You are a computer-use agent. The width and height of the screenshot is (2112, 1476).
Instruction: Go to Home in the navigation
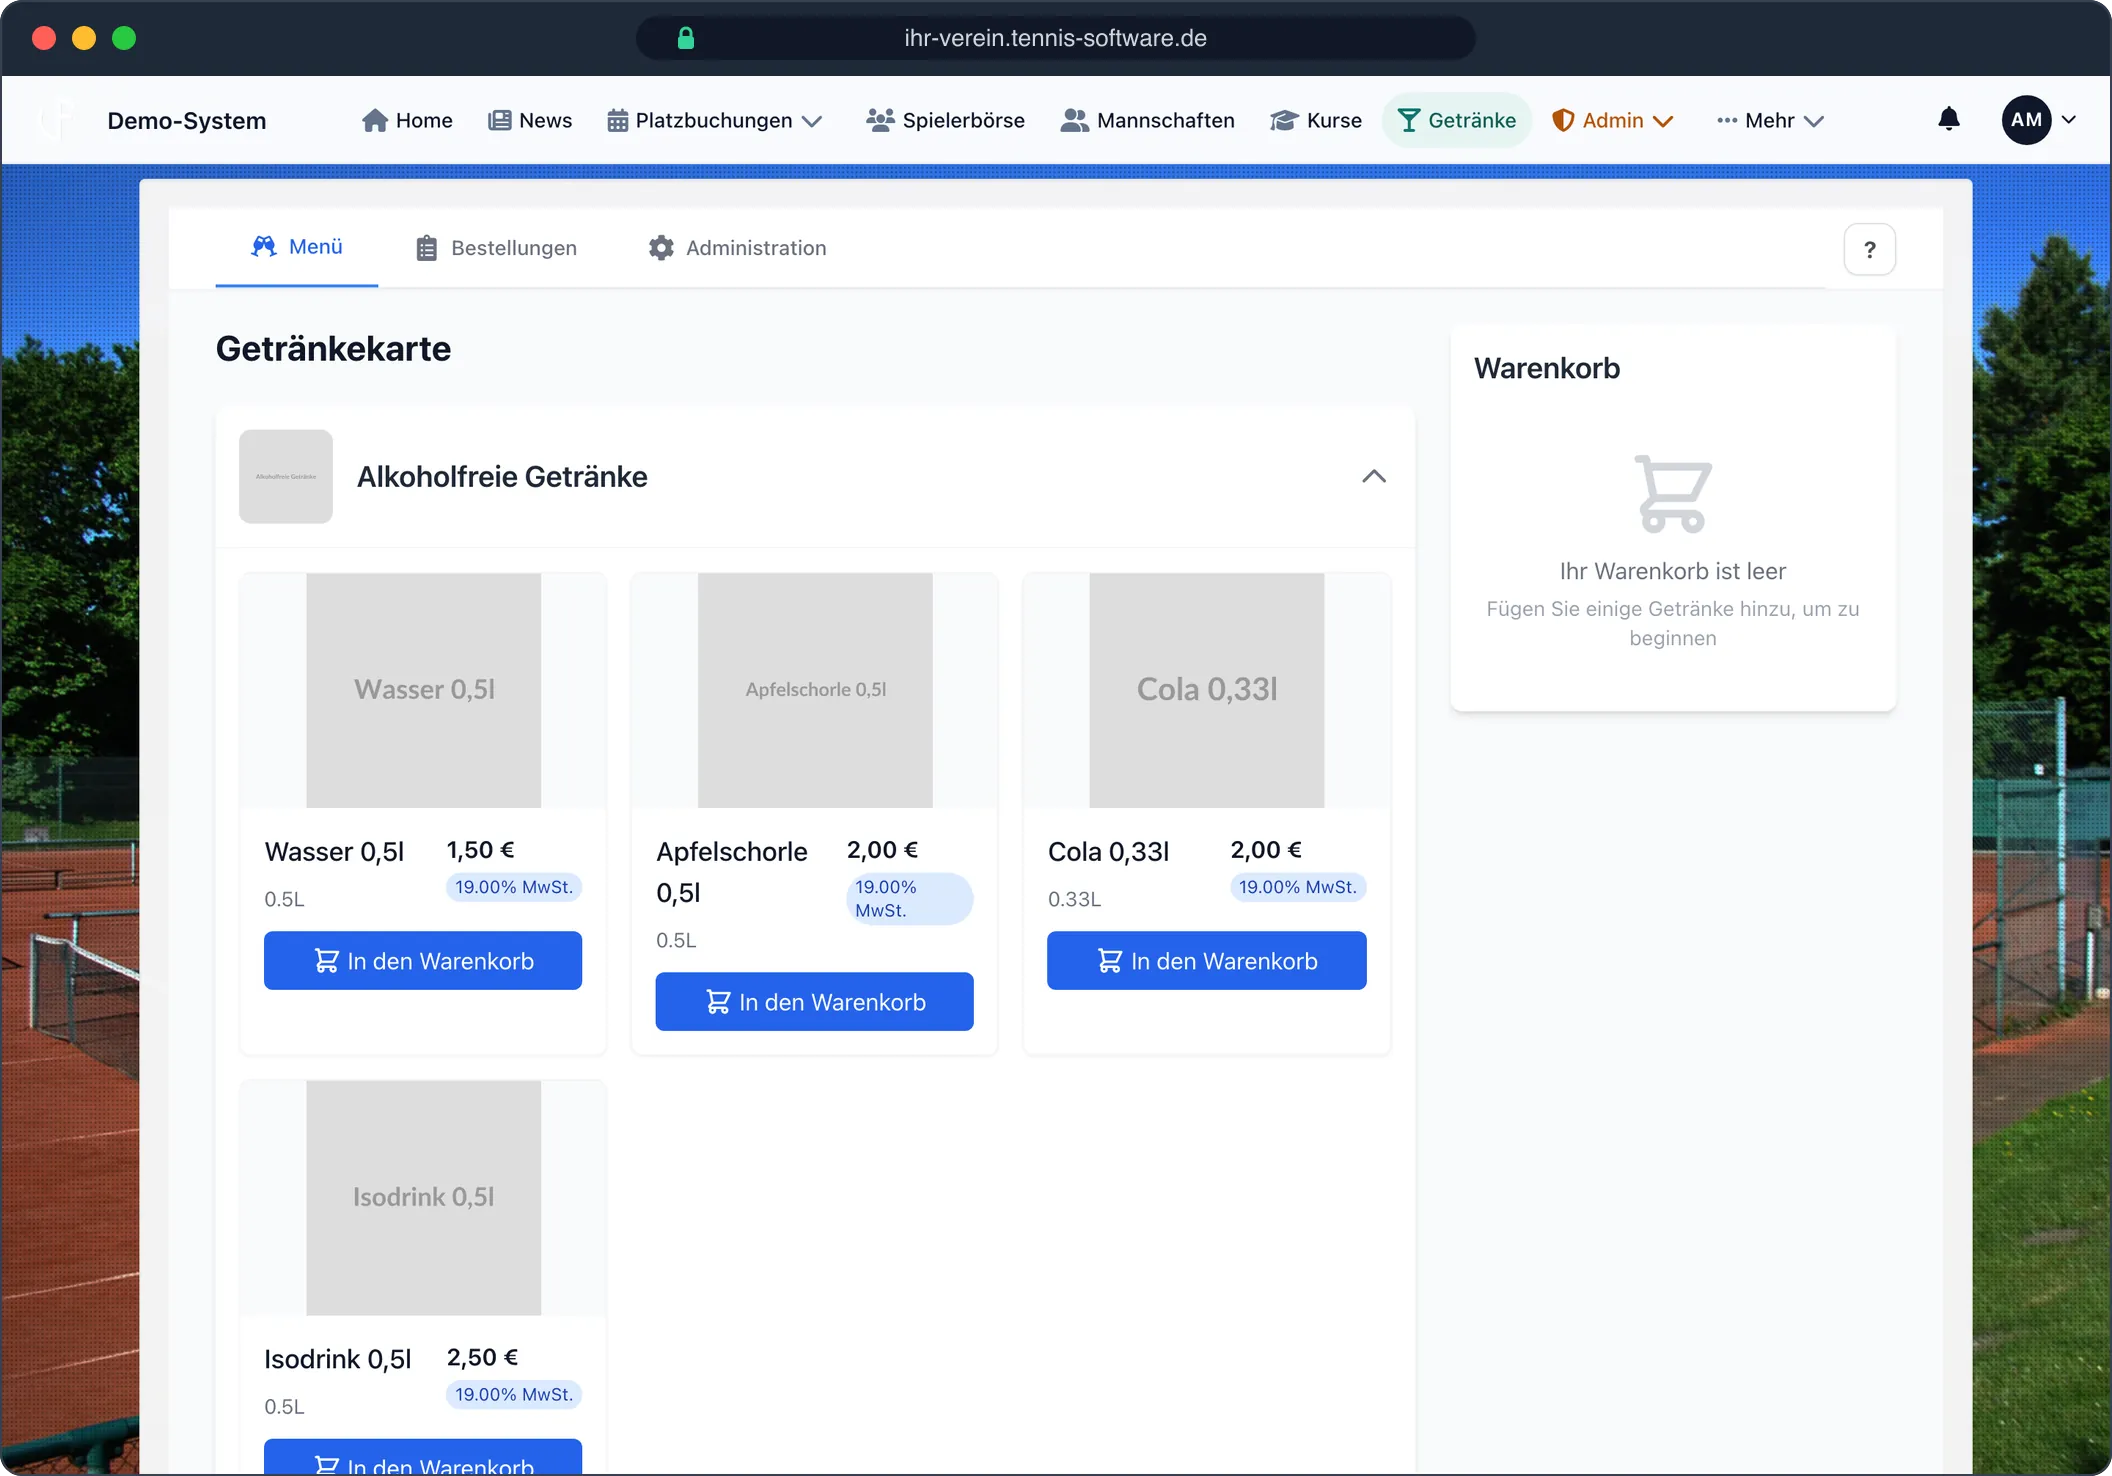coord(407,120)
